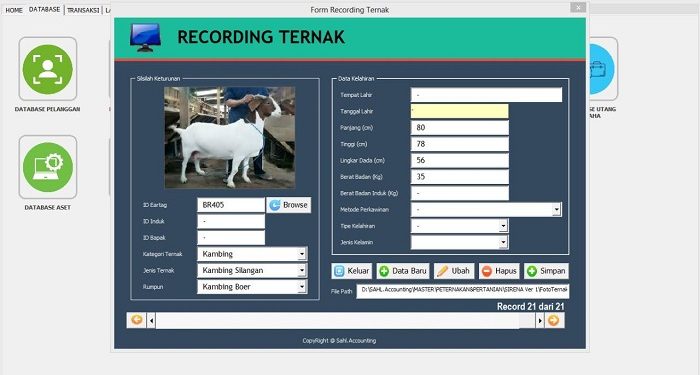This screenshot has width=700, height=375.
Task: Click the Berat Badan Induk (Kg) field
Action: [x=459, y=193]
